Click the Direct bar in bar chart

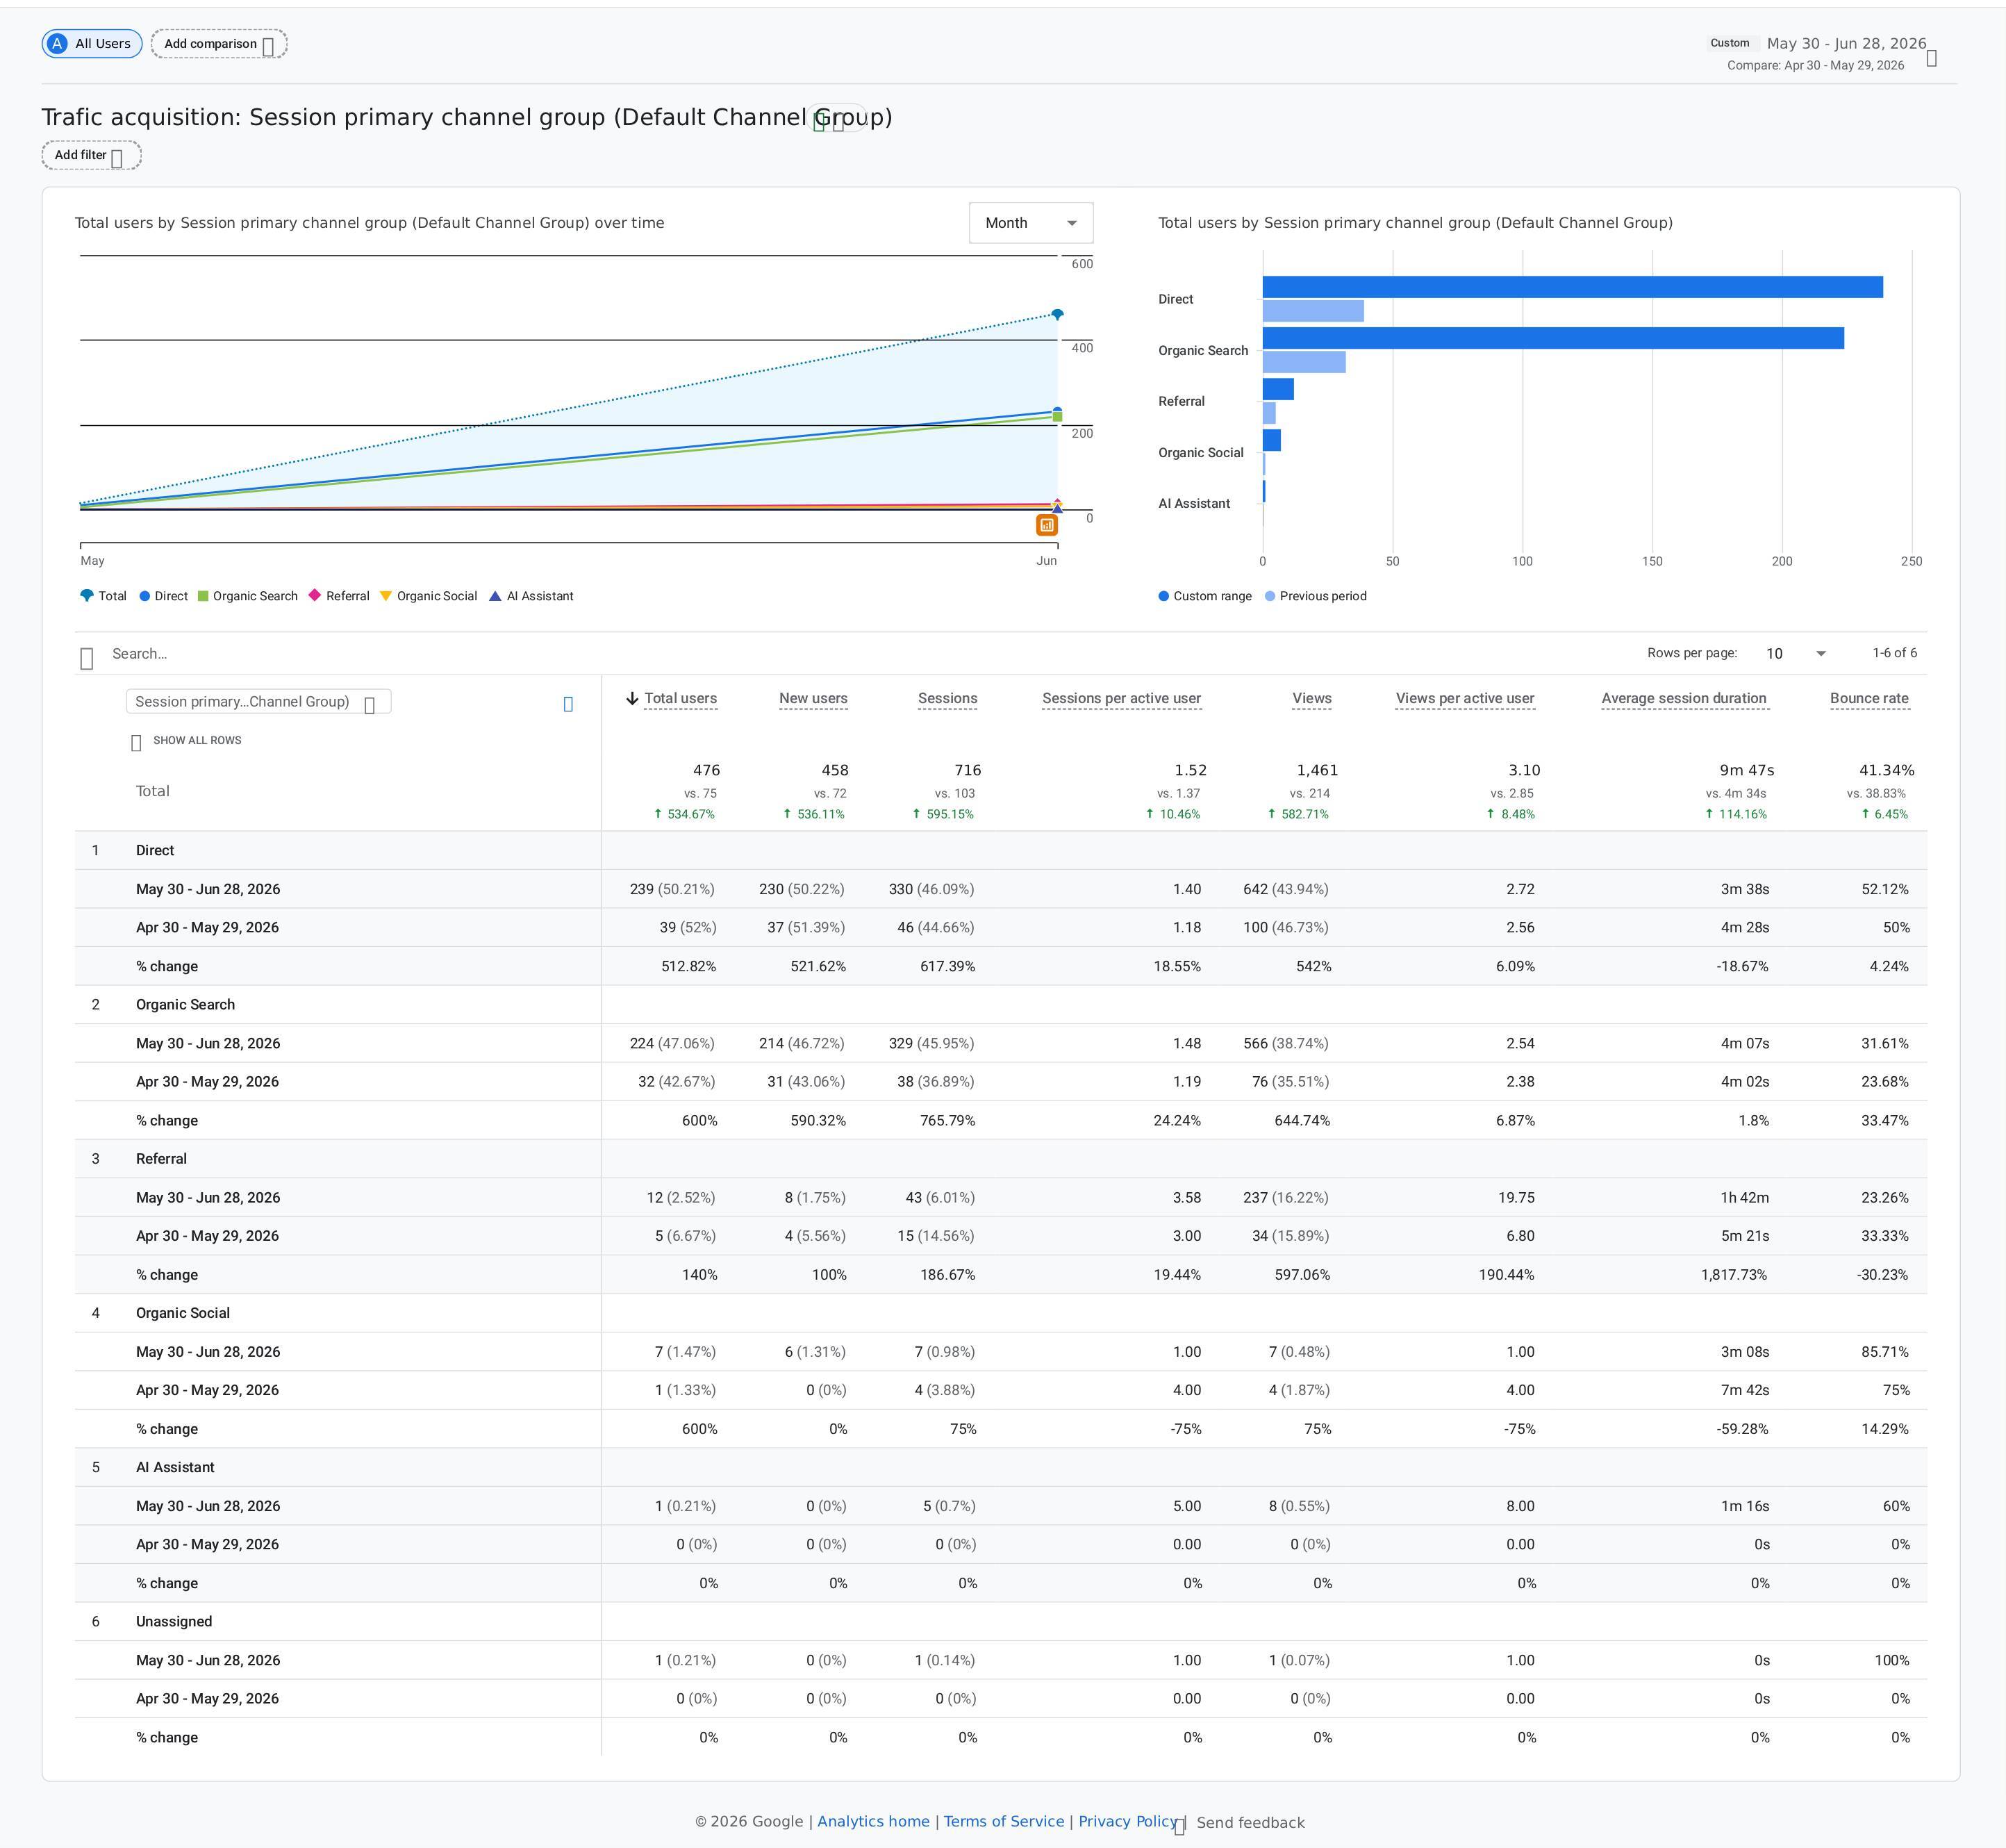pos(1572,287)
